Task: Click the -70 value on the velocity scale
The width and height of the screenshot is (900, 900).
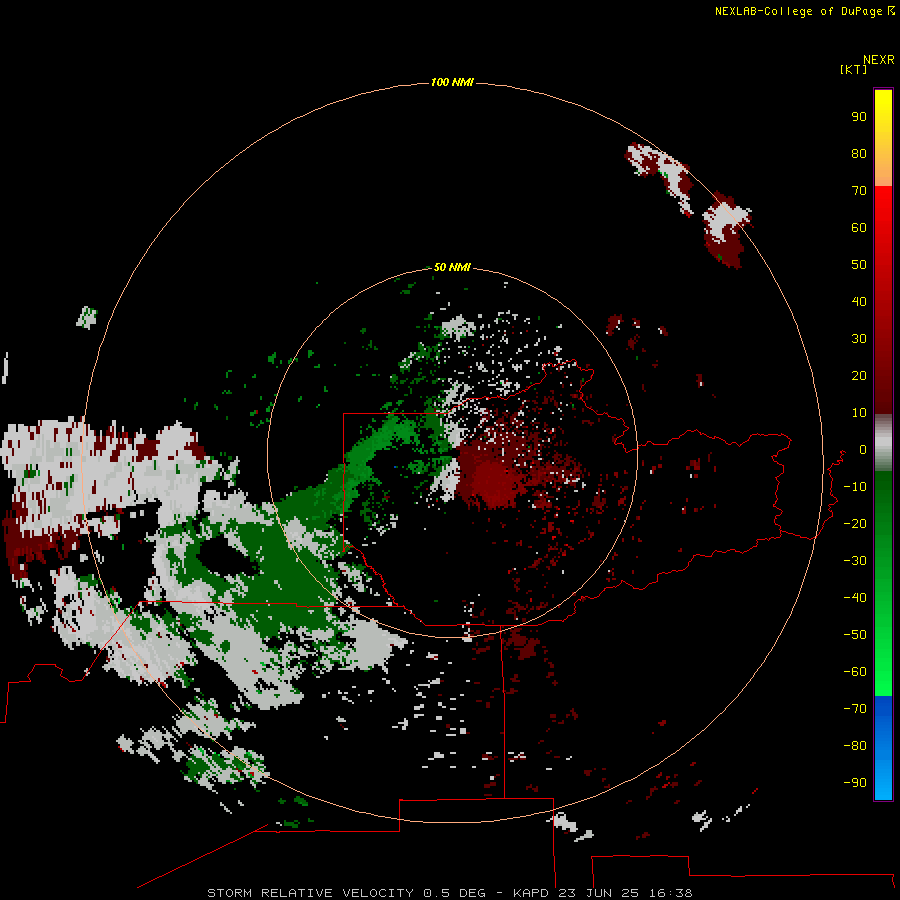Action: [855, 708]
